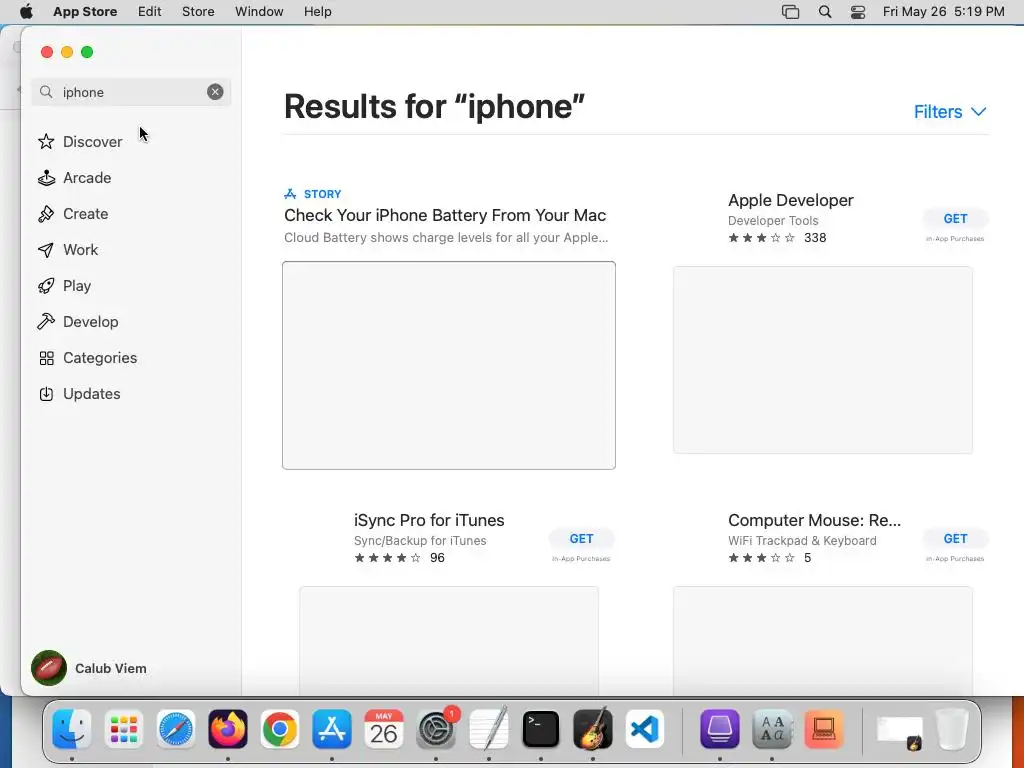
Task: Open the App Store menu
Action: tap(85, 11)
